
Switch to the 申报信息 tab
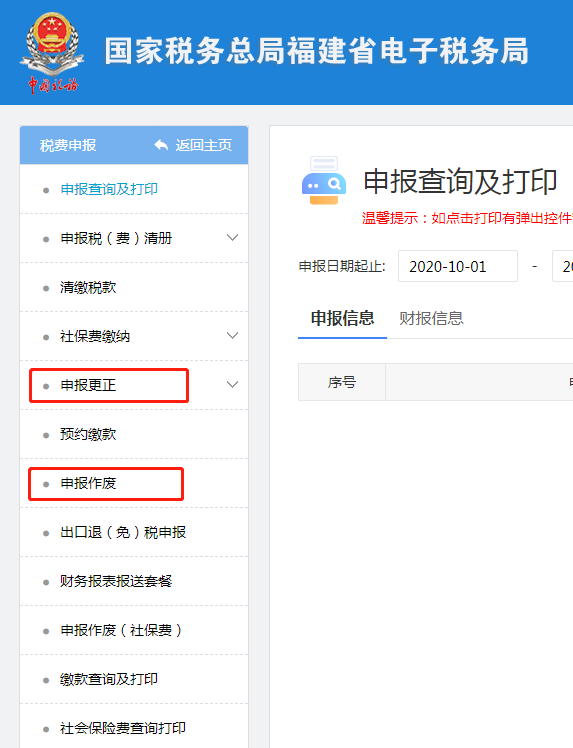342,318
